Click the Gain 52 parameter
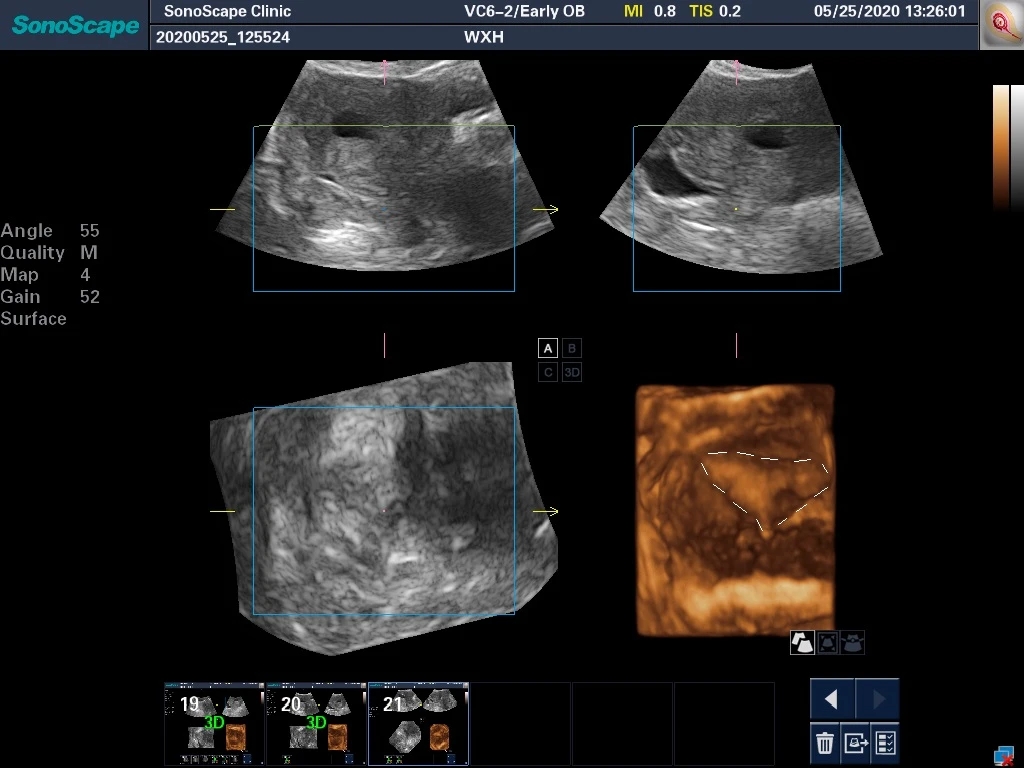 [50, 297]
